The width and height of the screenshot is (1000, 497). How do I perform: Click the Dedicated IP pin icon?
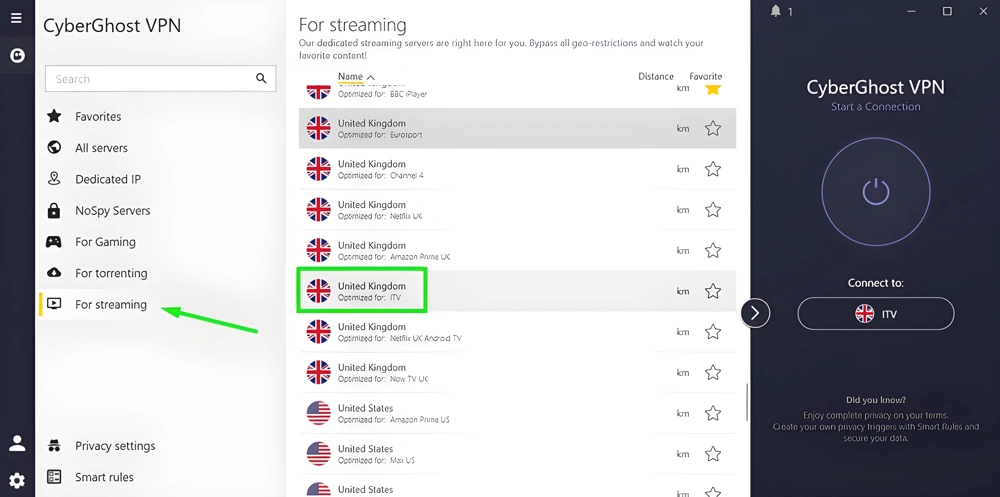[x=54, y=179]
